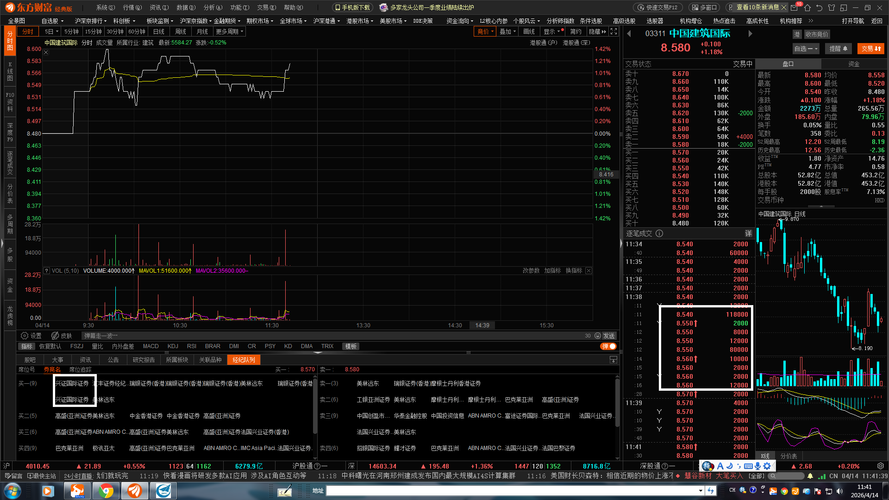Open the media player taskbar icon

click(x=48, y=490)
